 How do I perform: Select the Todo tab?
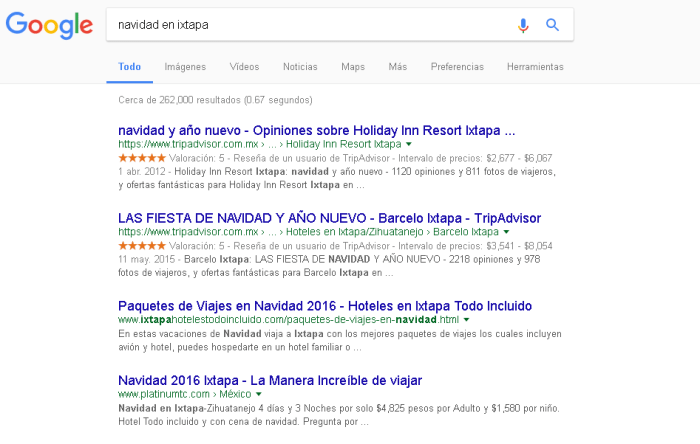pos(130,67)
